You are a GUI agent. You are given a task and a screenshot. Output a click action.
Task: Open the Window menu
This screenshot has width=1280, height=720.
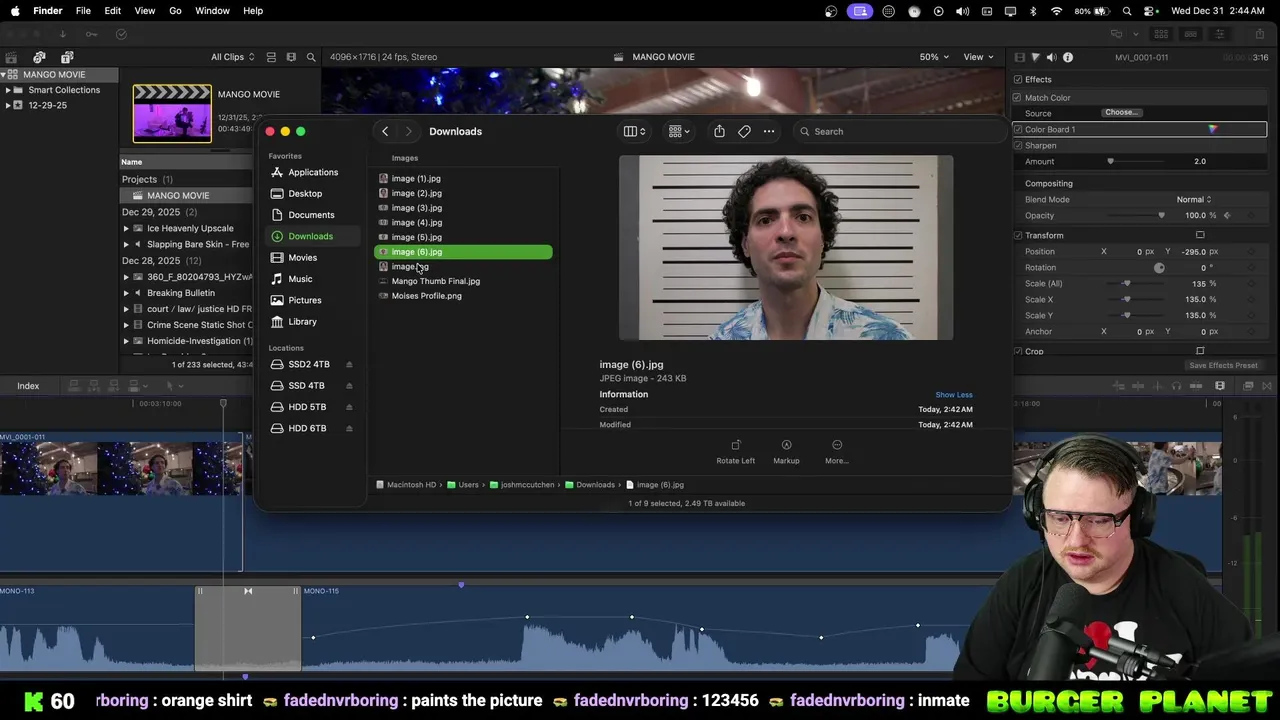212,11
